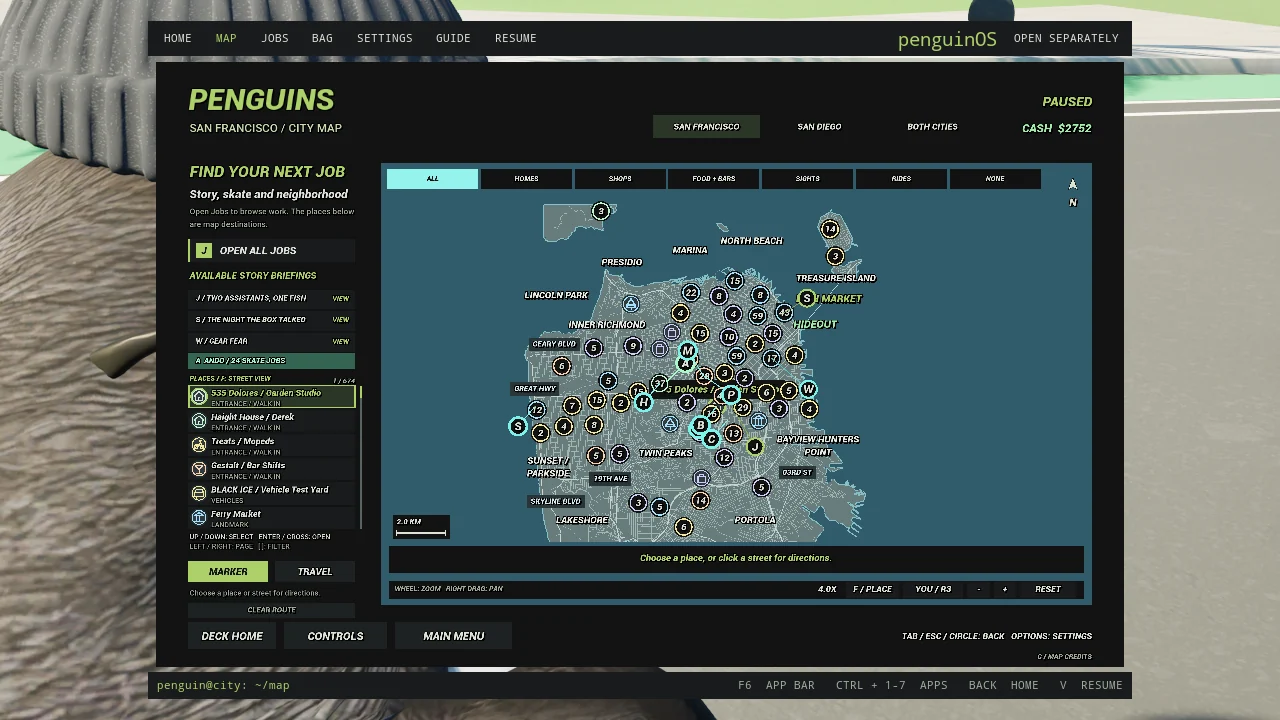Select the San Francisco city toggle
The height and width of the screenshot is (720, 1280).
[x=706, y=127]
